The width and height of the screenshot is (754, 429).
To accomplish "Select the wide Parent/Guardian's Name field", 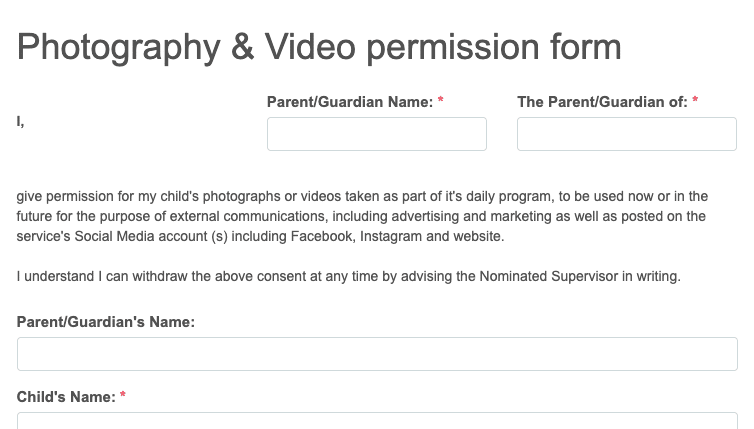I will pos(377,354).
